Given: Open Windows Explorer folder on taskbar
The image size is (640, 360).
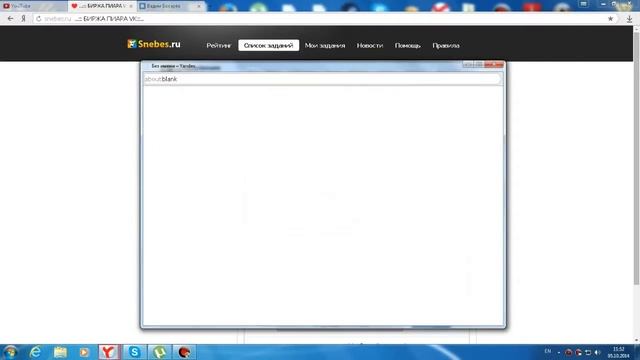Looking at the screenshot, I should (x=60, y=352).
